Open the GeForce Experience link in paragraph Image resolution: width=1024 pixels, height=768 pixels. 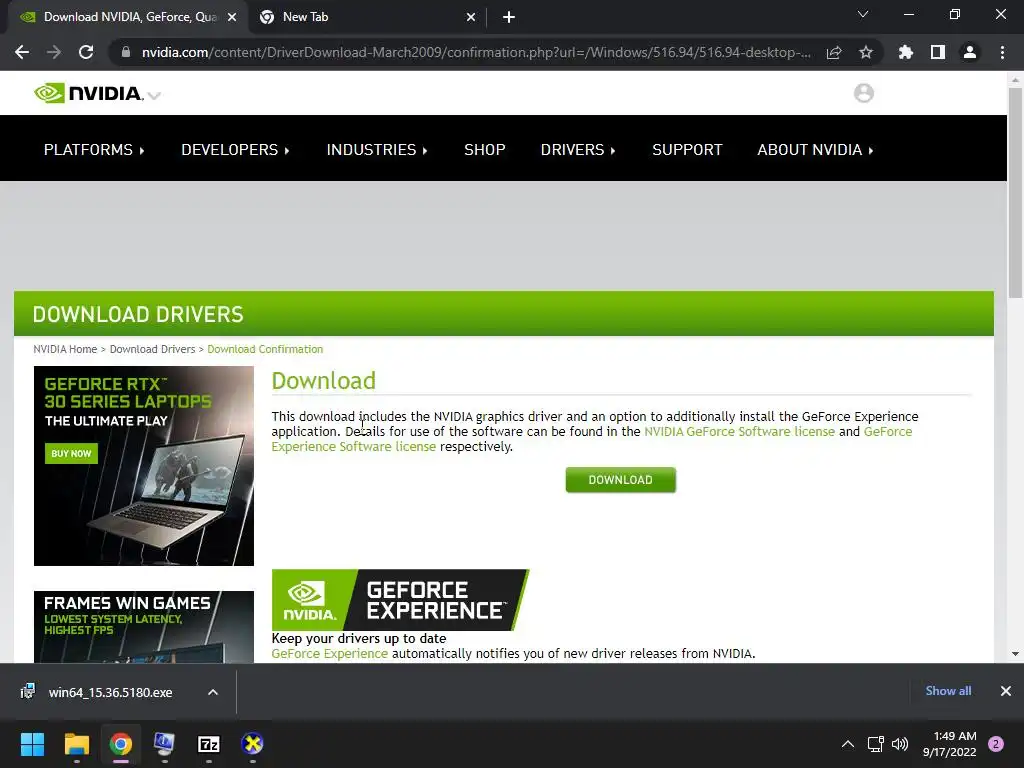pos(329,654)
